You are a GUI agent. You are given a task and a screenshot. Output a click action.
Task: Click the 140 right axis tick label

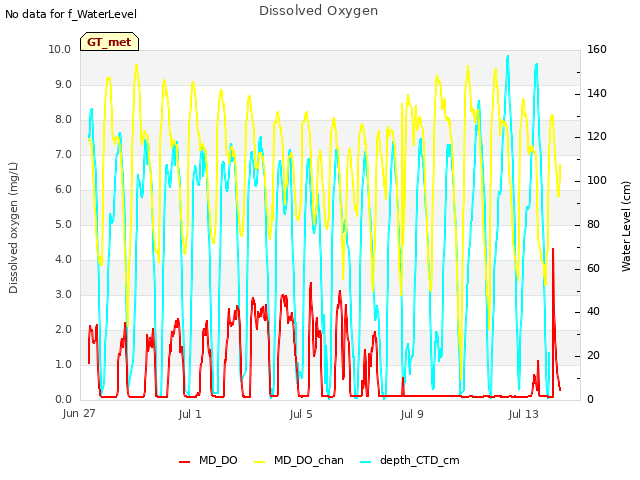[597, 93]
